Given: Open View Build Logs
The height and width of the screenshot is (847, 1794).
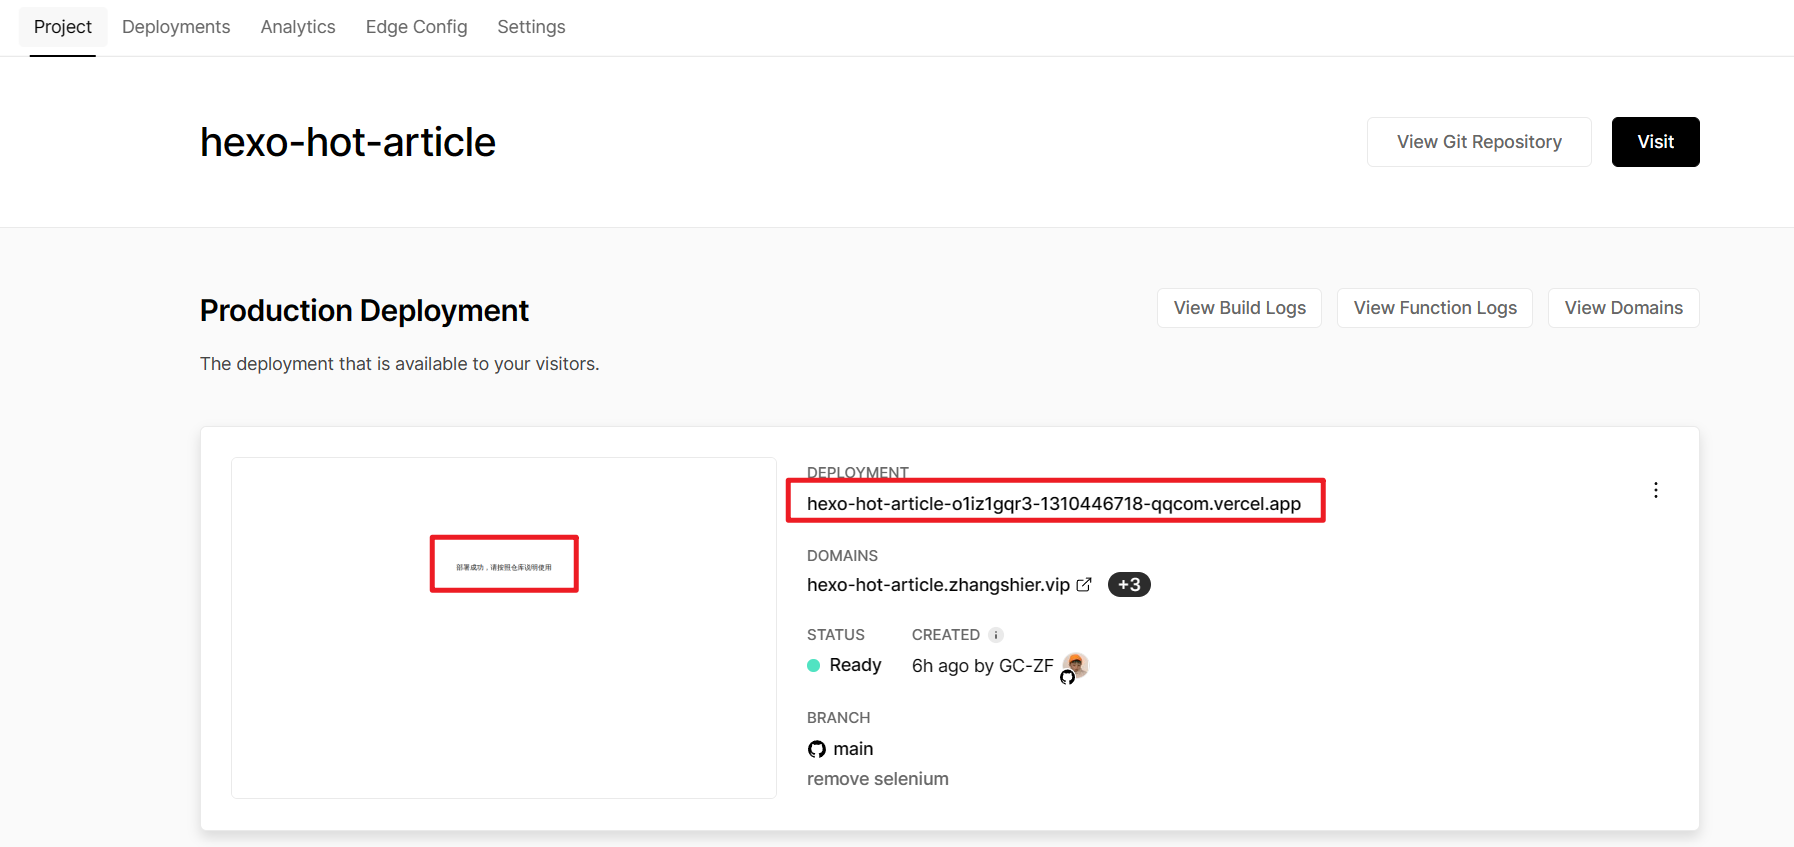Looking at the screenshot, I should [1239, 308].
